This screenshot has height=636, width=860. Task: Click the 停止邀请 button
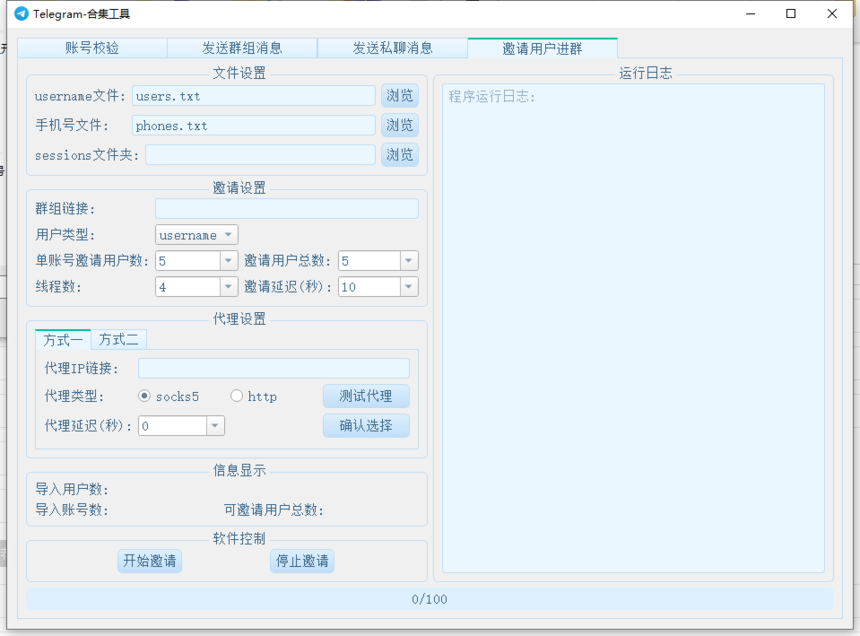[x=302, y=560]
